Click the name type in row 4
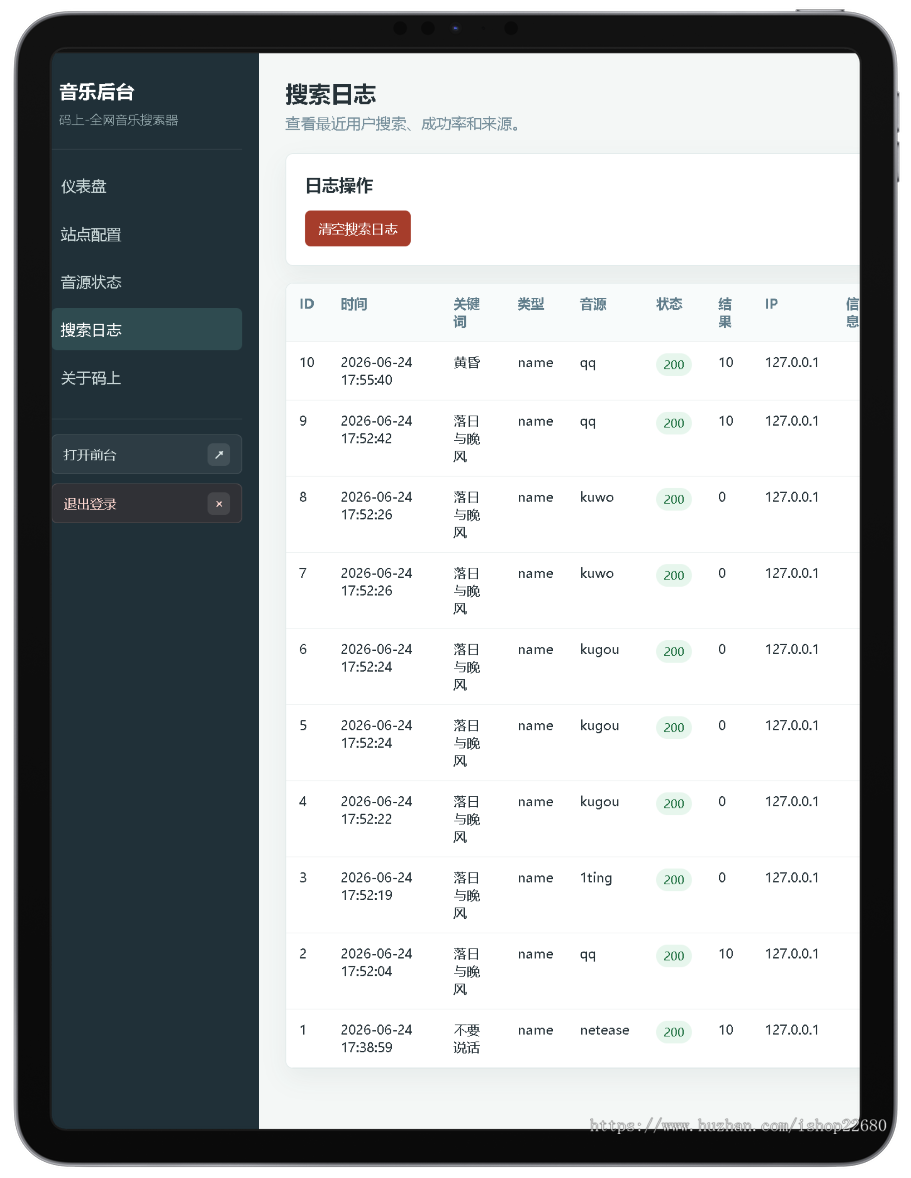 [x=535, y=802]
